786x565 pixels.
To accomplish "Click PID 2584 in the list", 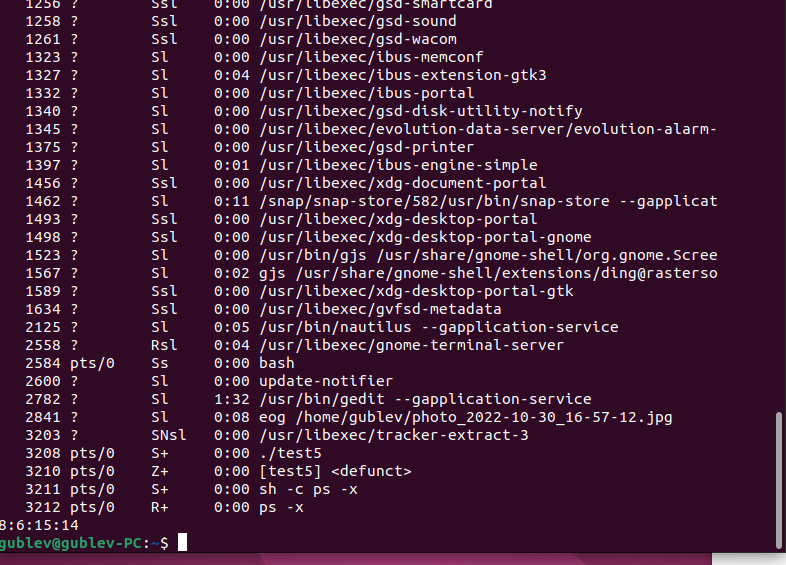I will [43, 363].
